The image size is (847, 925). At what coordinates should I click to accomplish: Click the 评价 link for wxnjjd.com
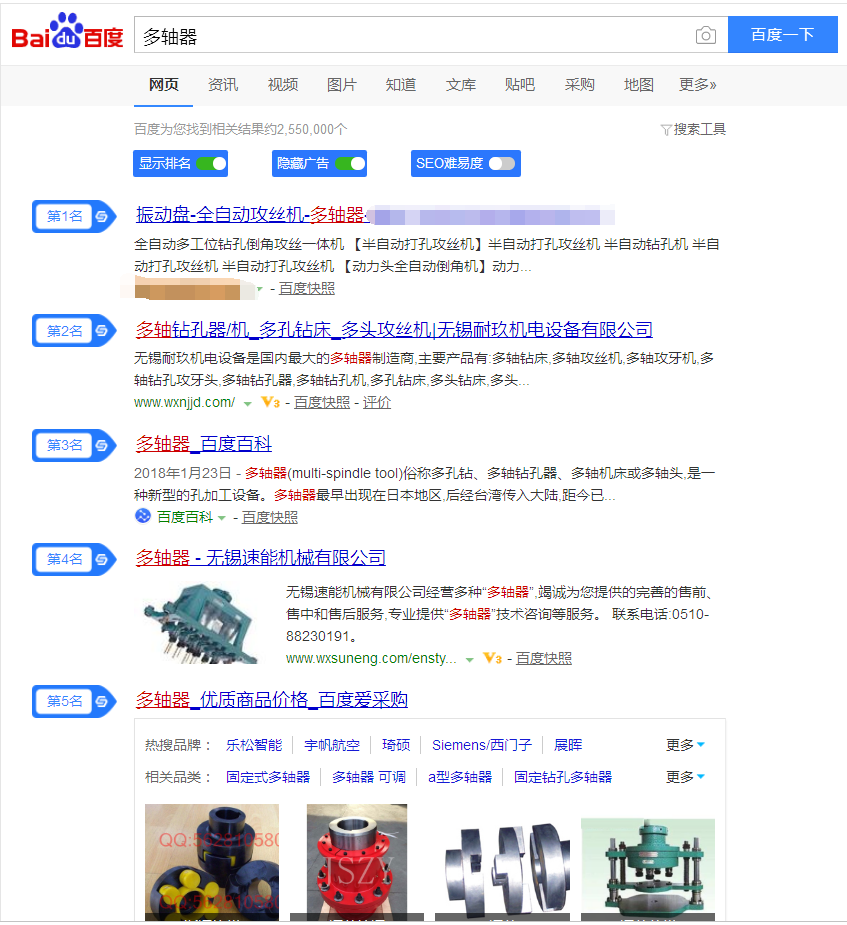pos(377,402)
